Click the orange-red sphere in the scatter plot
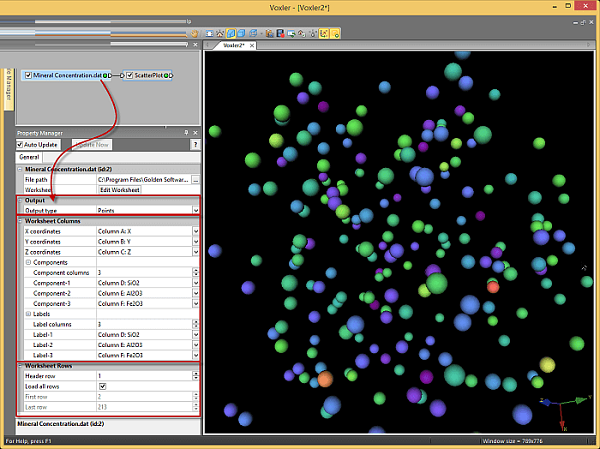The width and height of the screenshot is (600, 449). tap(493, 287)
